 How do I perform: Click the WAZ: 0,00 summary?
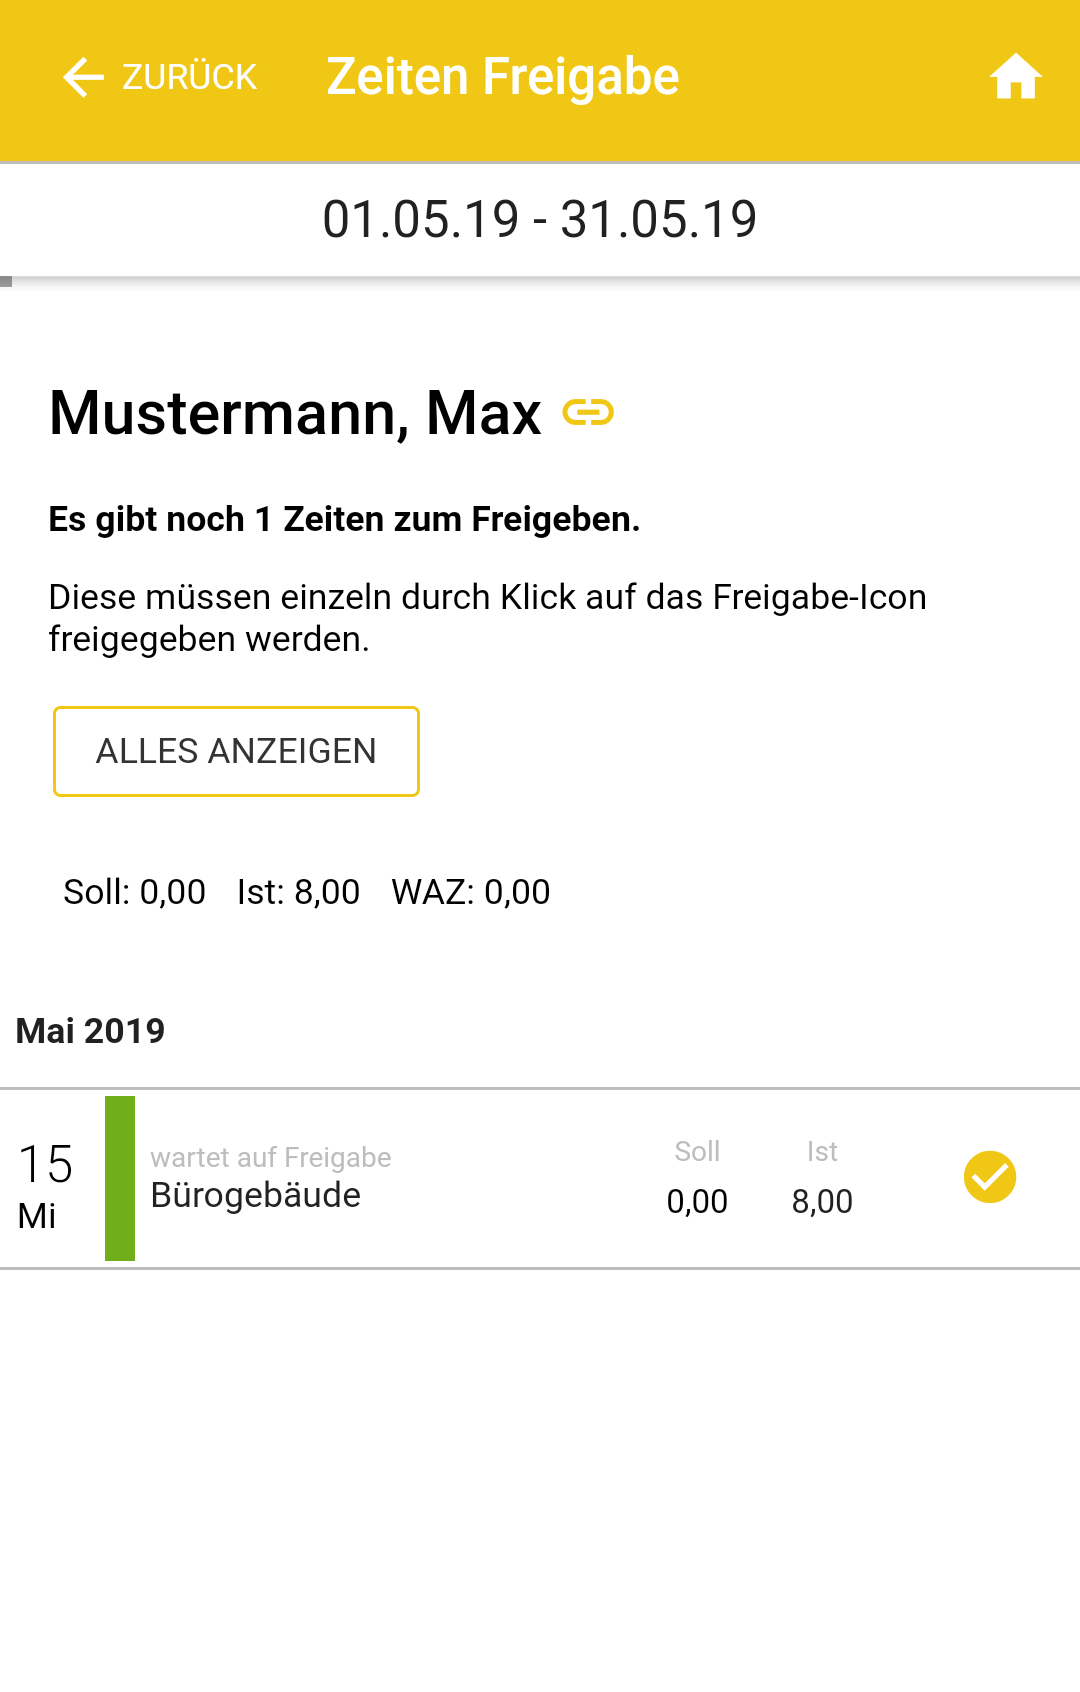coord(471,892)
